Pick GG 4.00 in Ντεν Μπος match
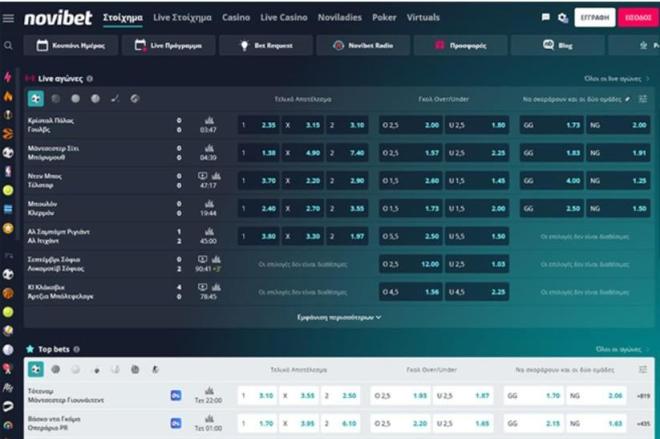This screenshot has width=660, height=439. [552, 181]
